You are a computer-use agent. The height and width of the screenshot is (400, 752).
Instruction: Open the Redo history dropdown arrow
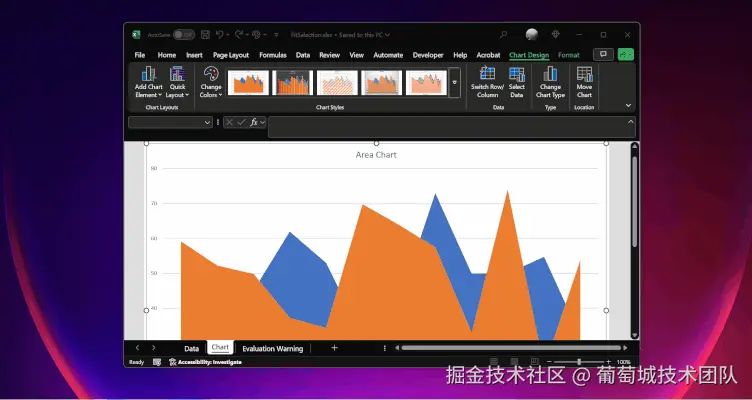coord(246,35)
